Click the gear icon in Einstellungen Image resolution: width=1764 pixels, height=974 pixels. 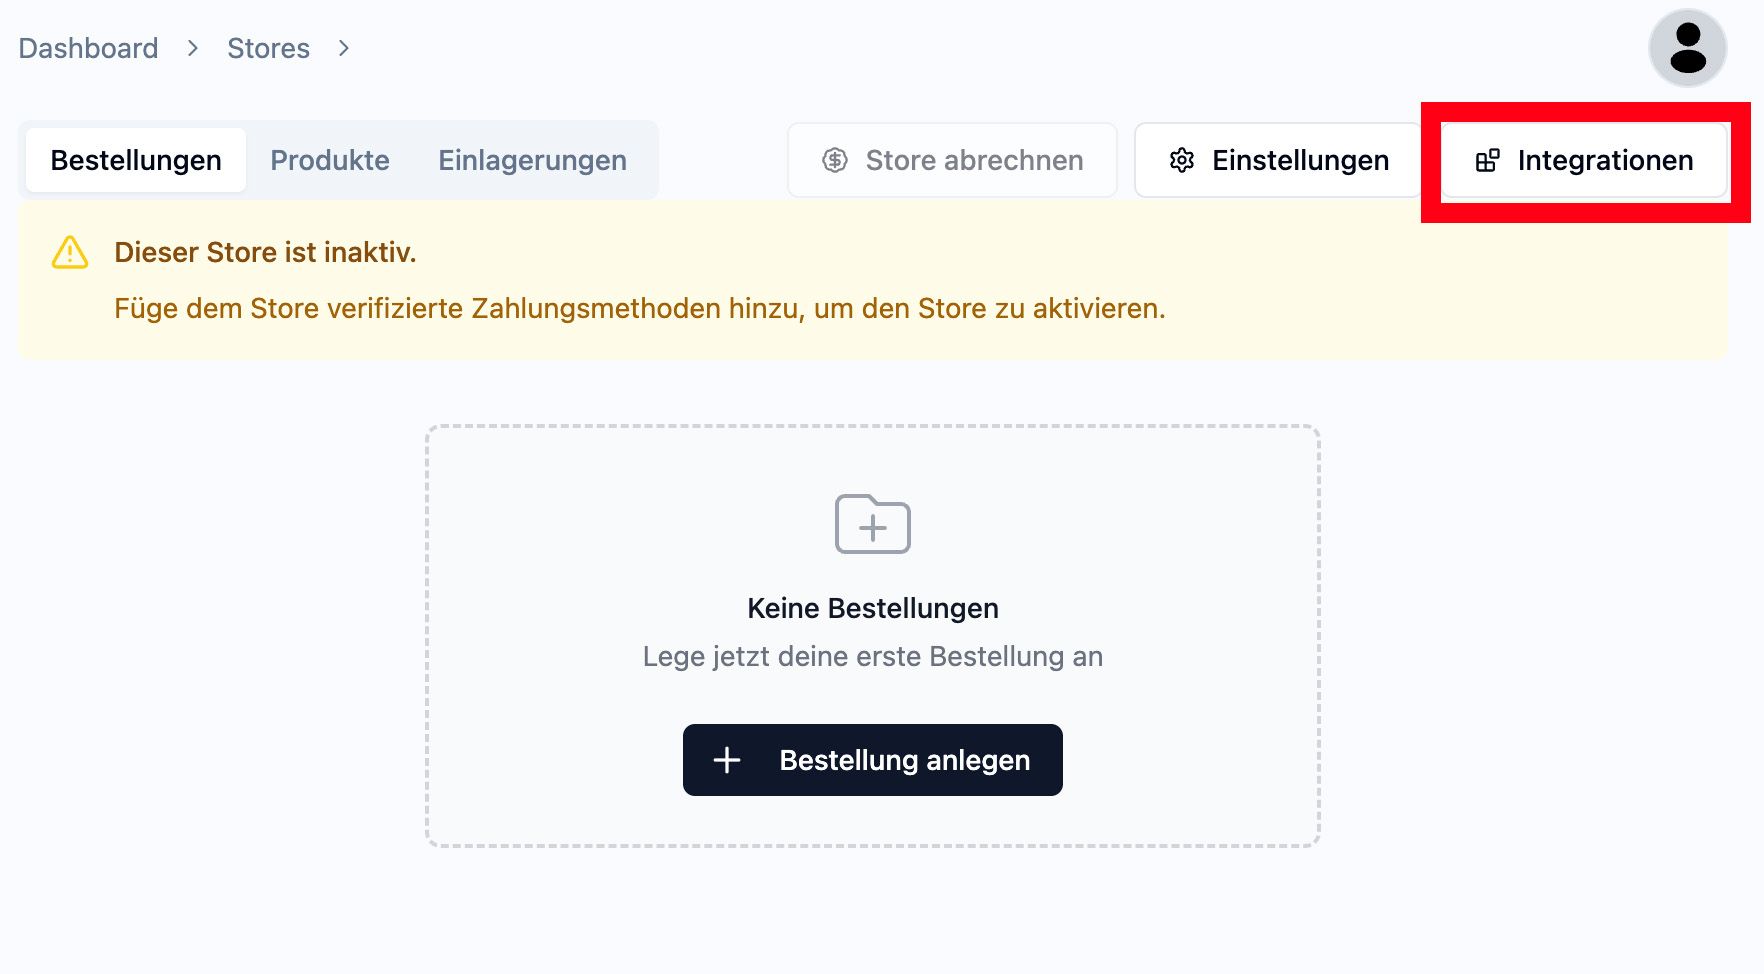[1182, 160]
